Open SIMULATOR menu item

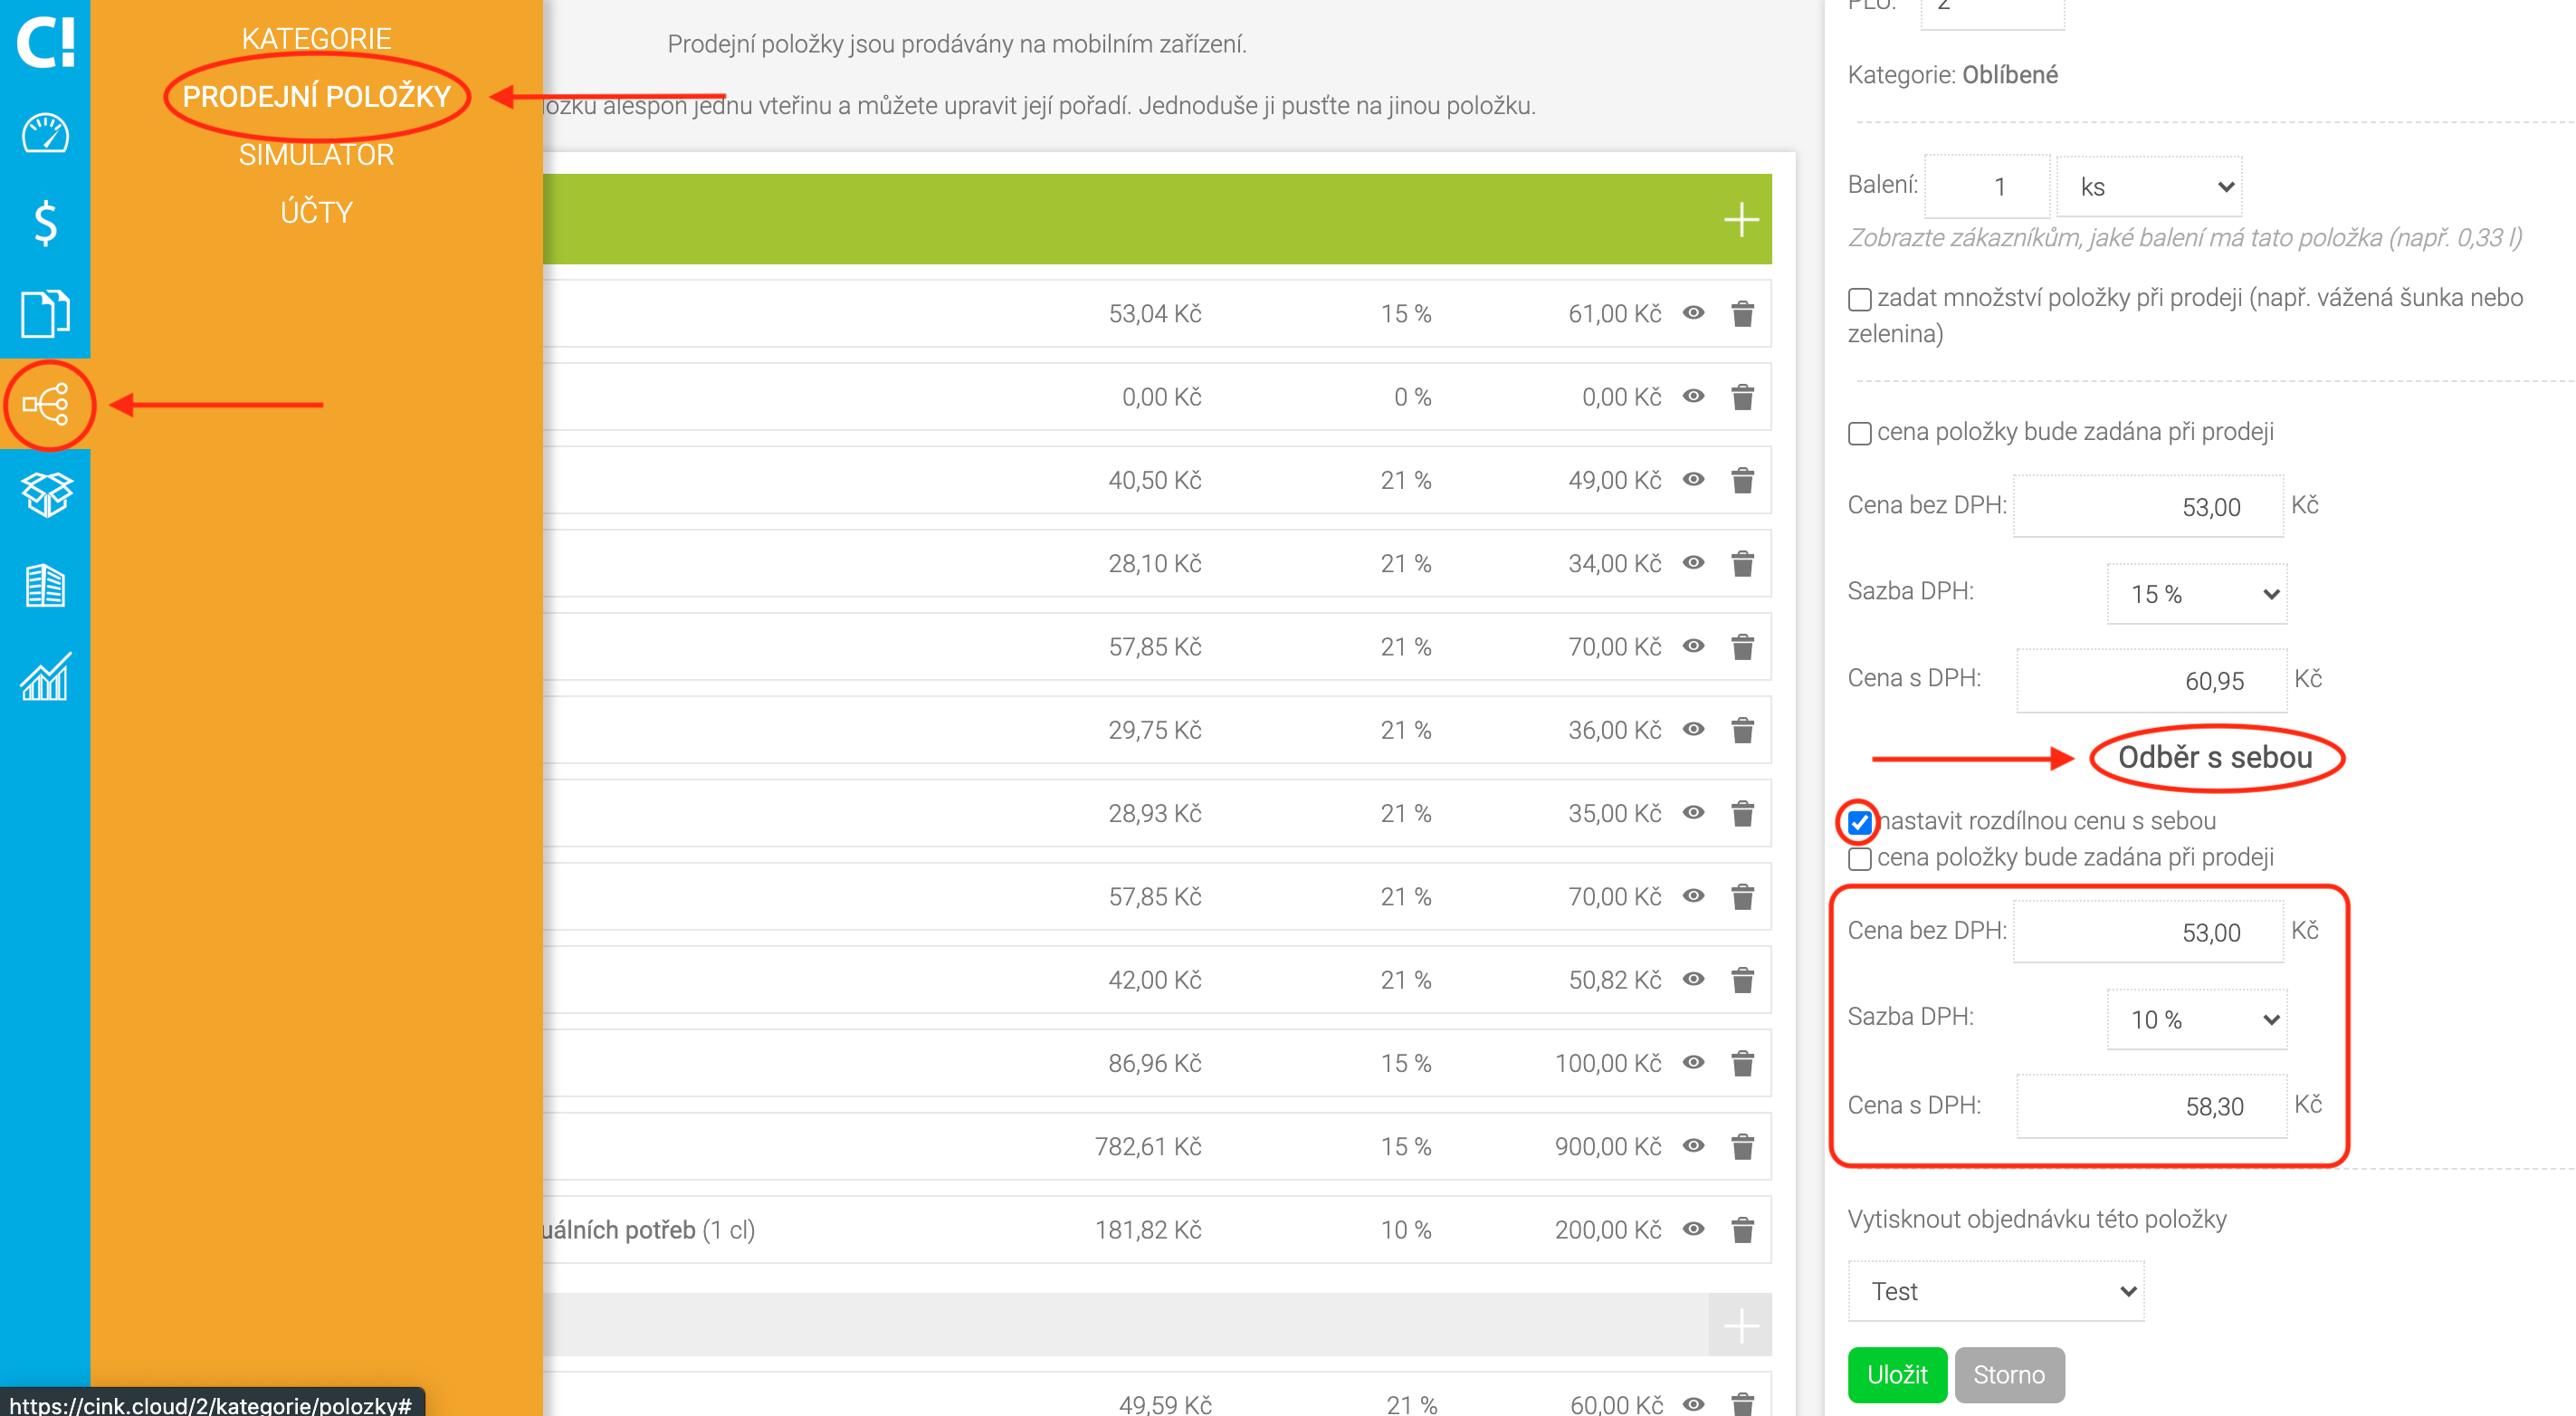pos(316,154)
